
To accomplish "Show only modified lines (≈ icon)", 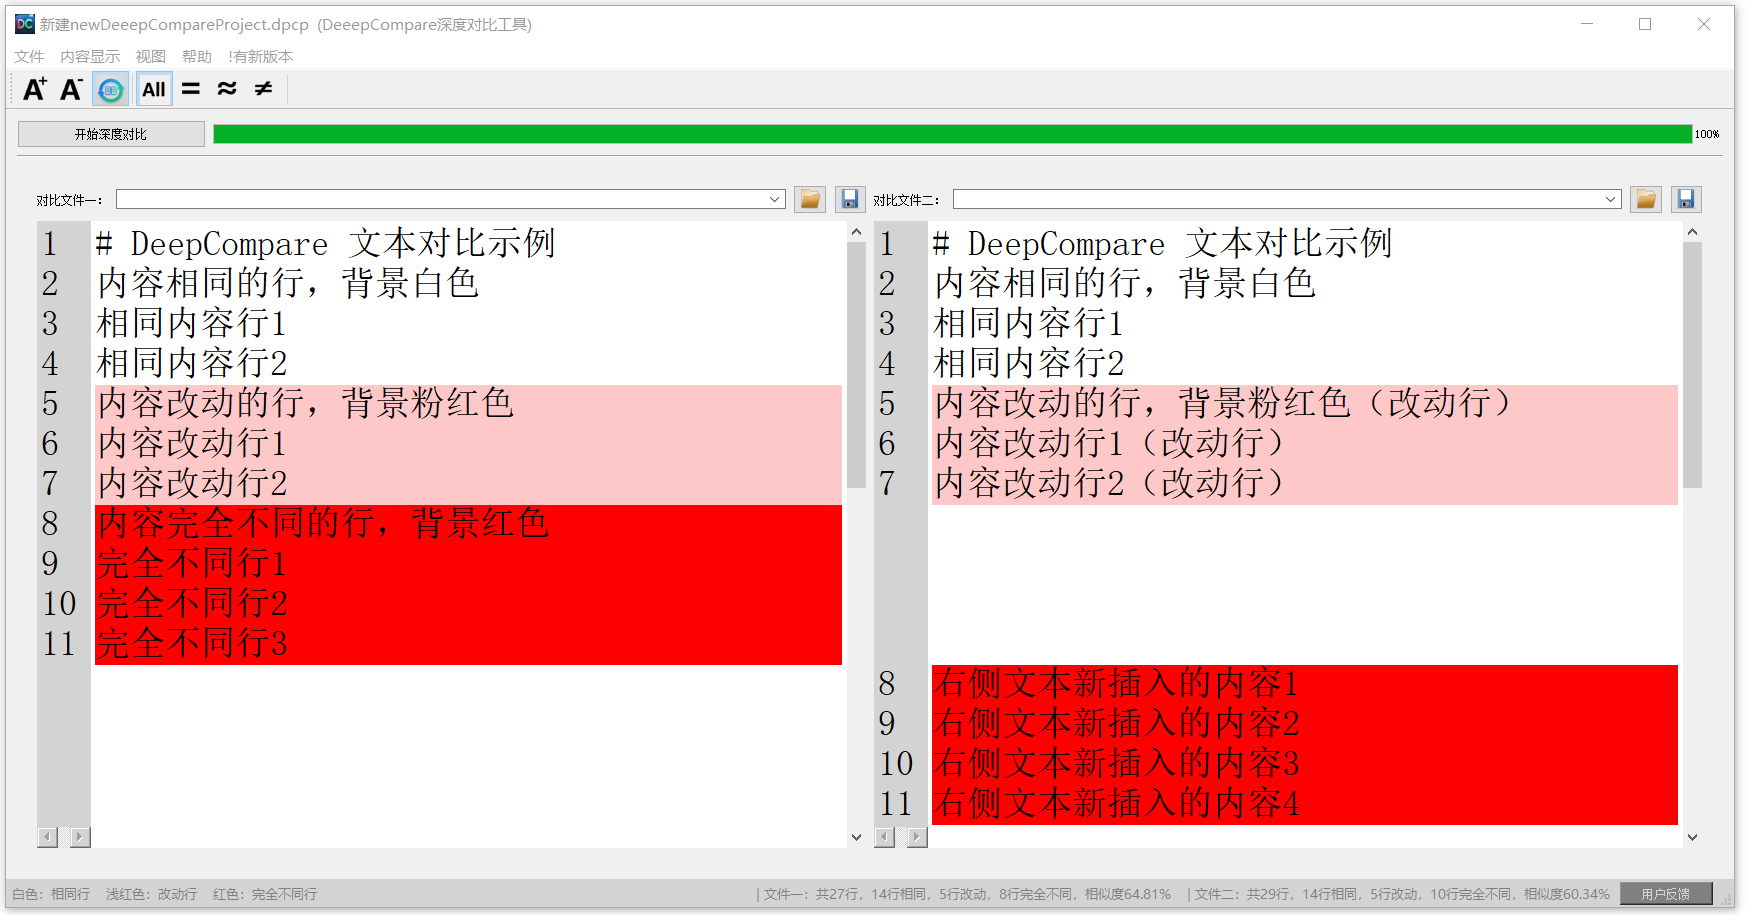I will 227,90.
